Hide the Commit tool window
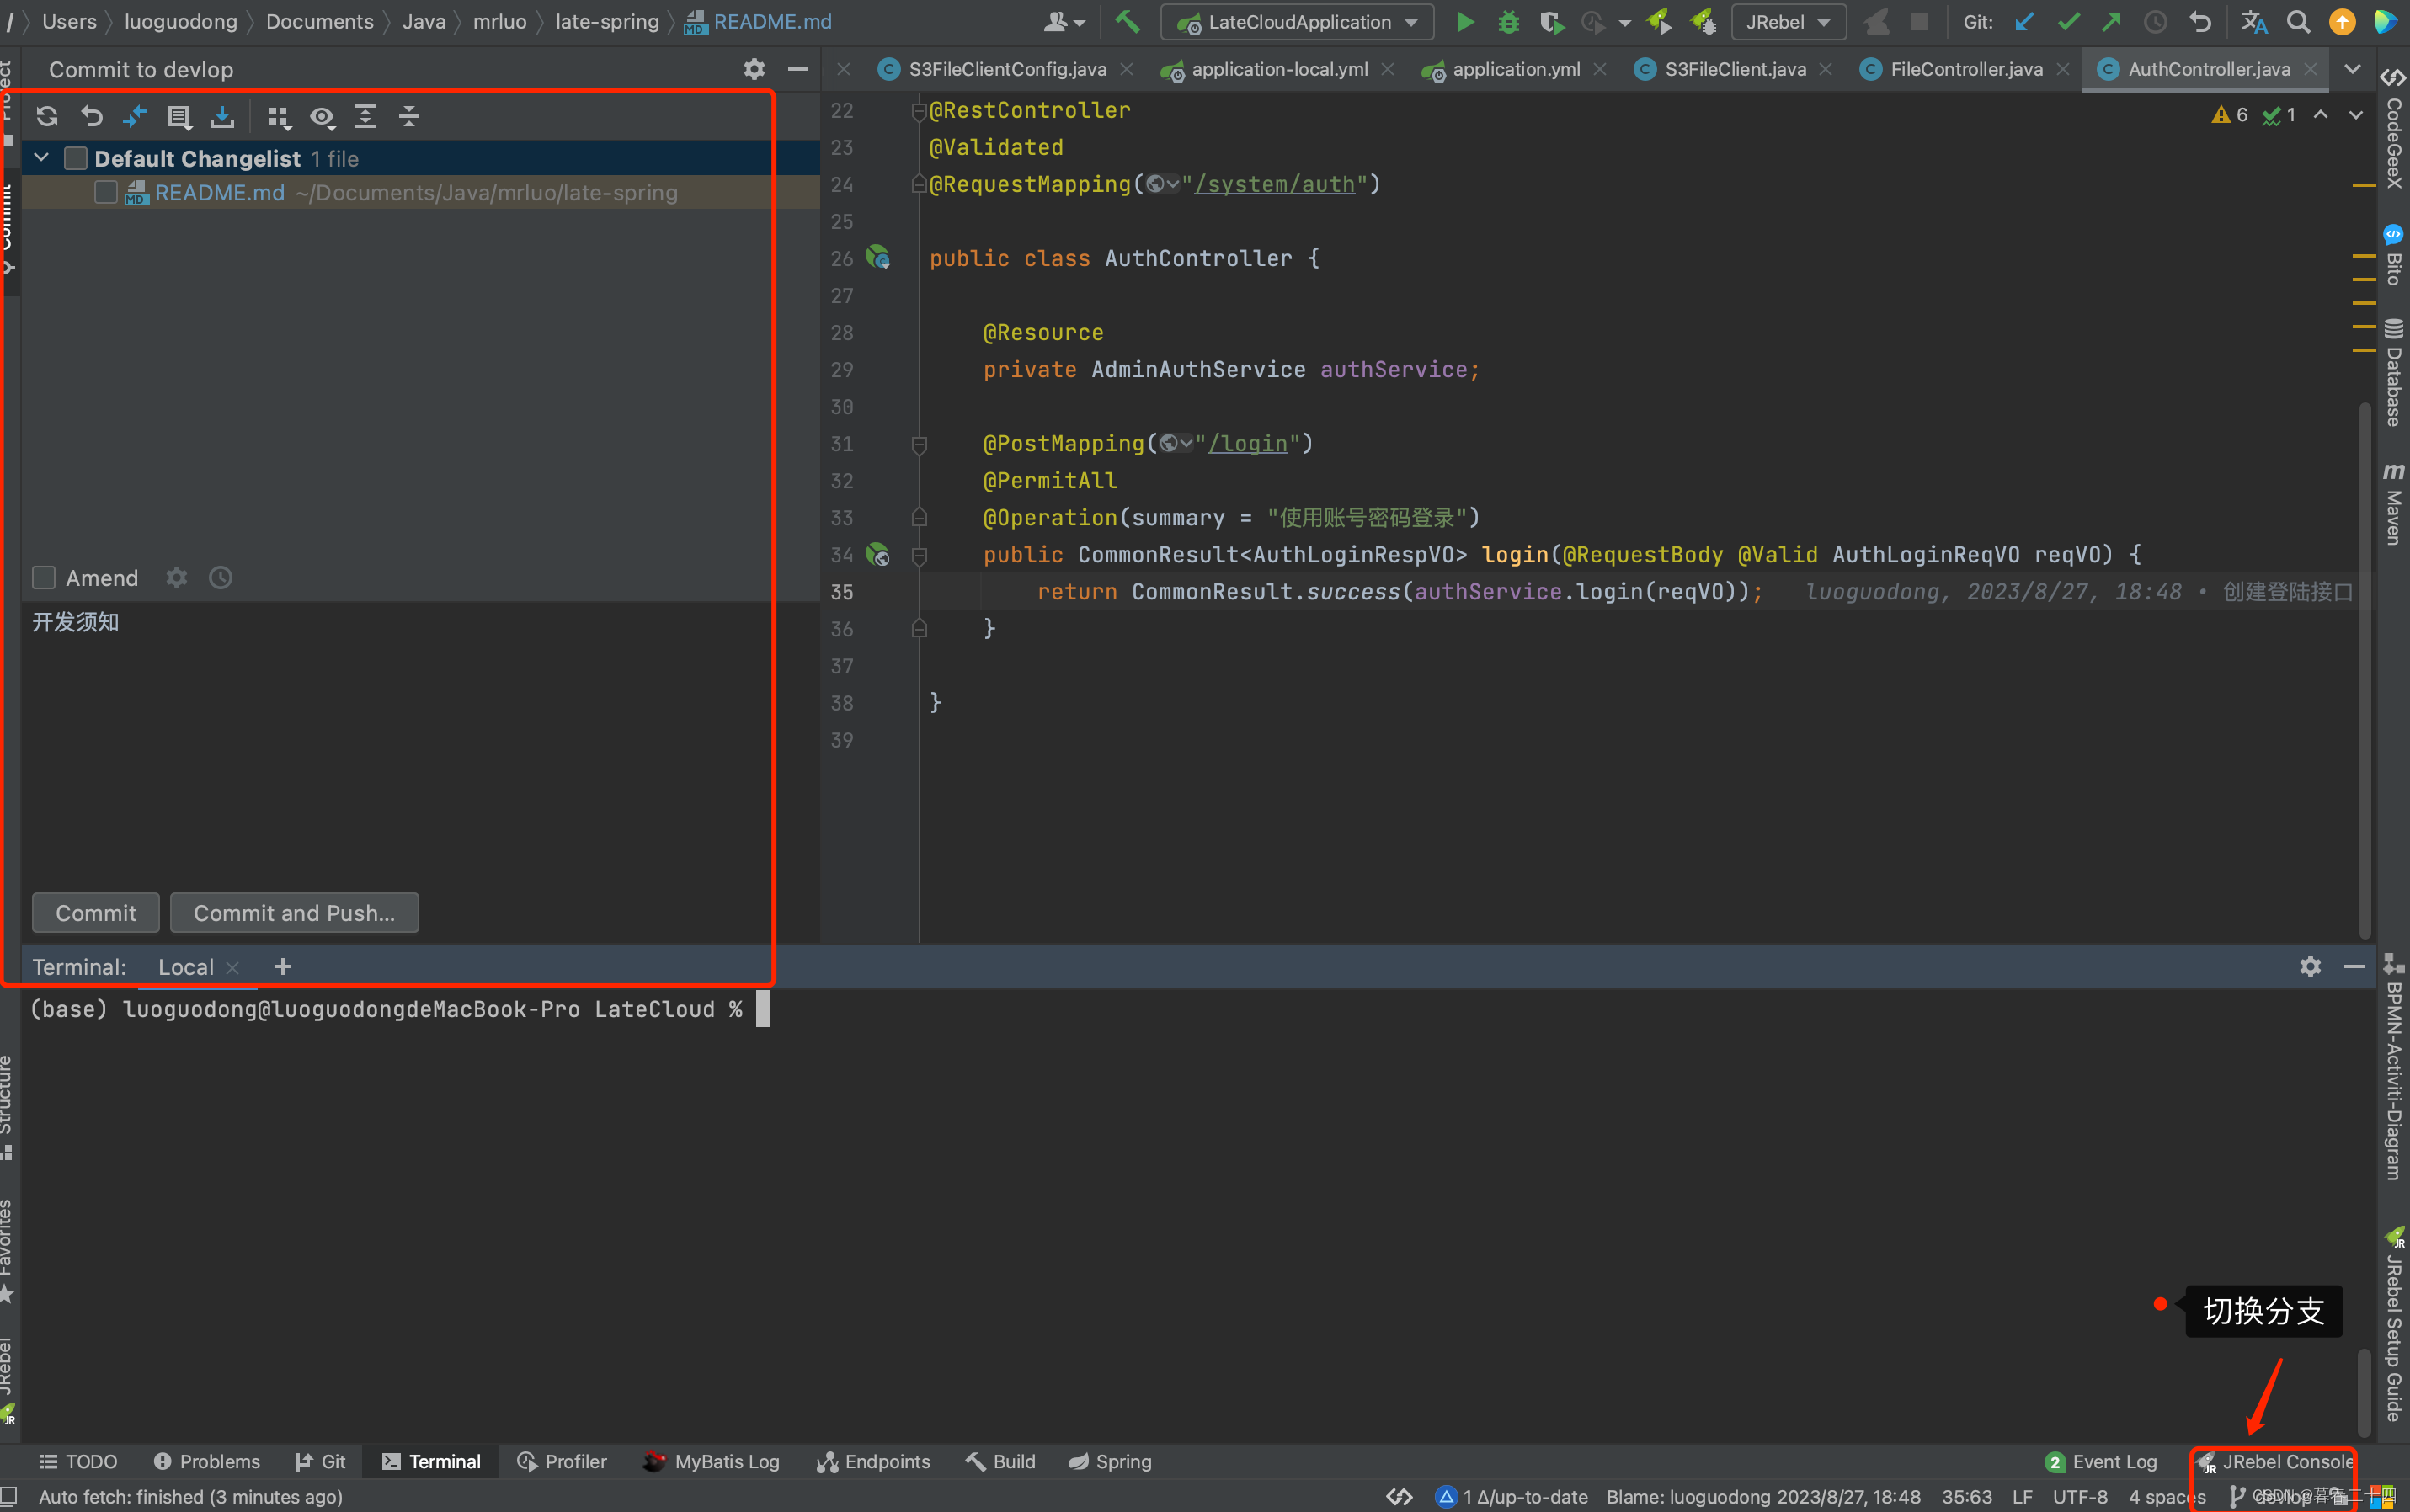This screenshot has width=2410, height=1512. pyautogui.click(x=797, y=69)
